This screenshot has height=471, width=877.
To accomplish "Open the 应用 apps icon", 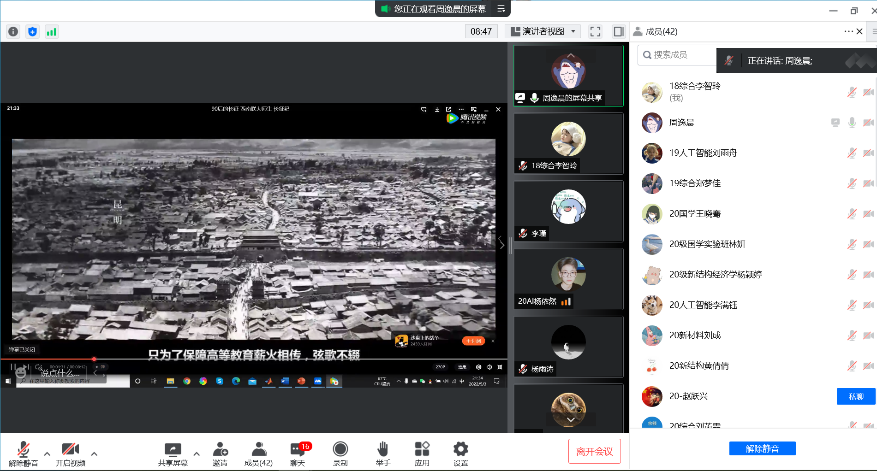I will pyautogui.click(x=422, y=454).
